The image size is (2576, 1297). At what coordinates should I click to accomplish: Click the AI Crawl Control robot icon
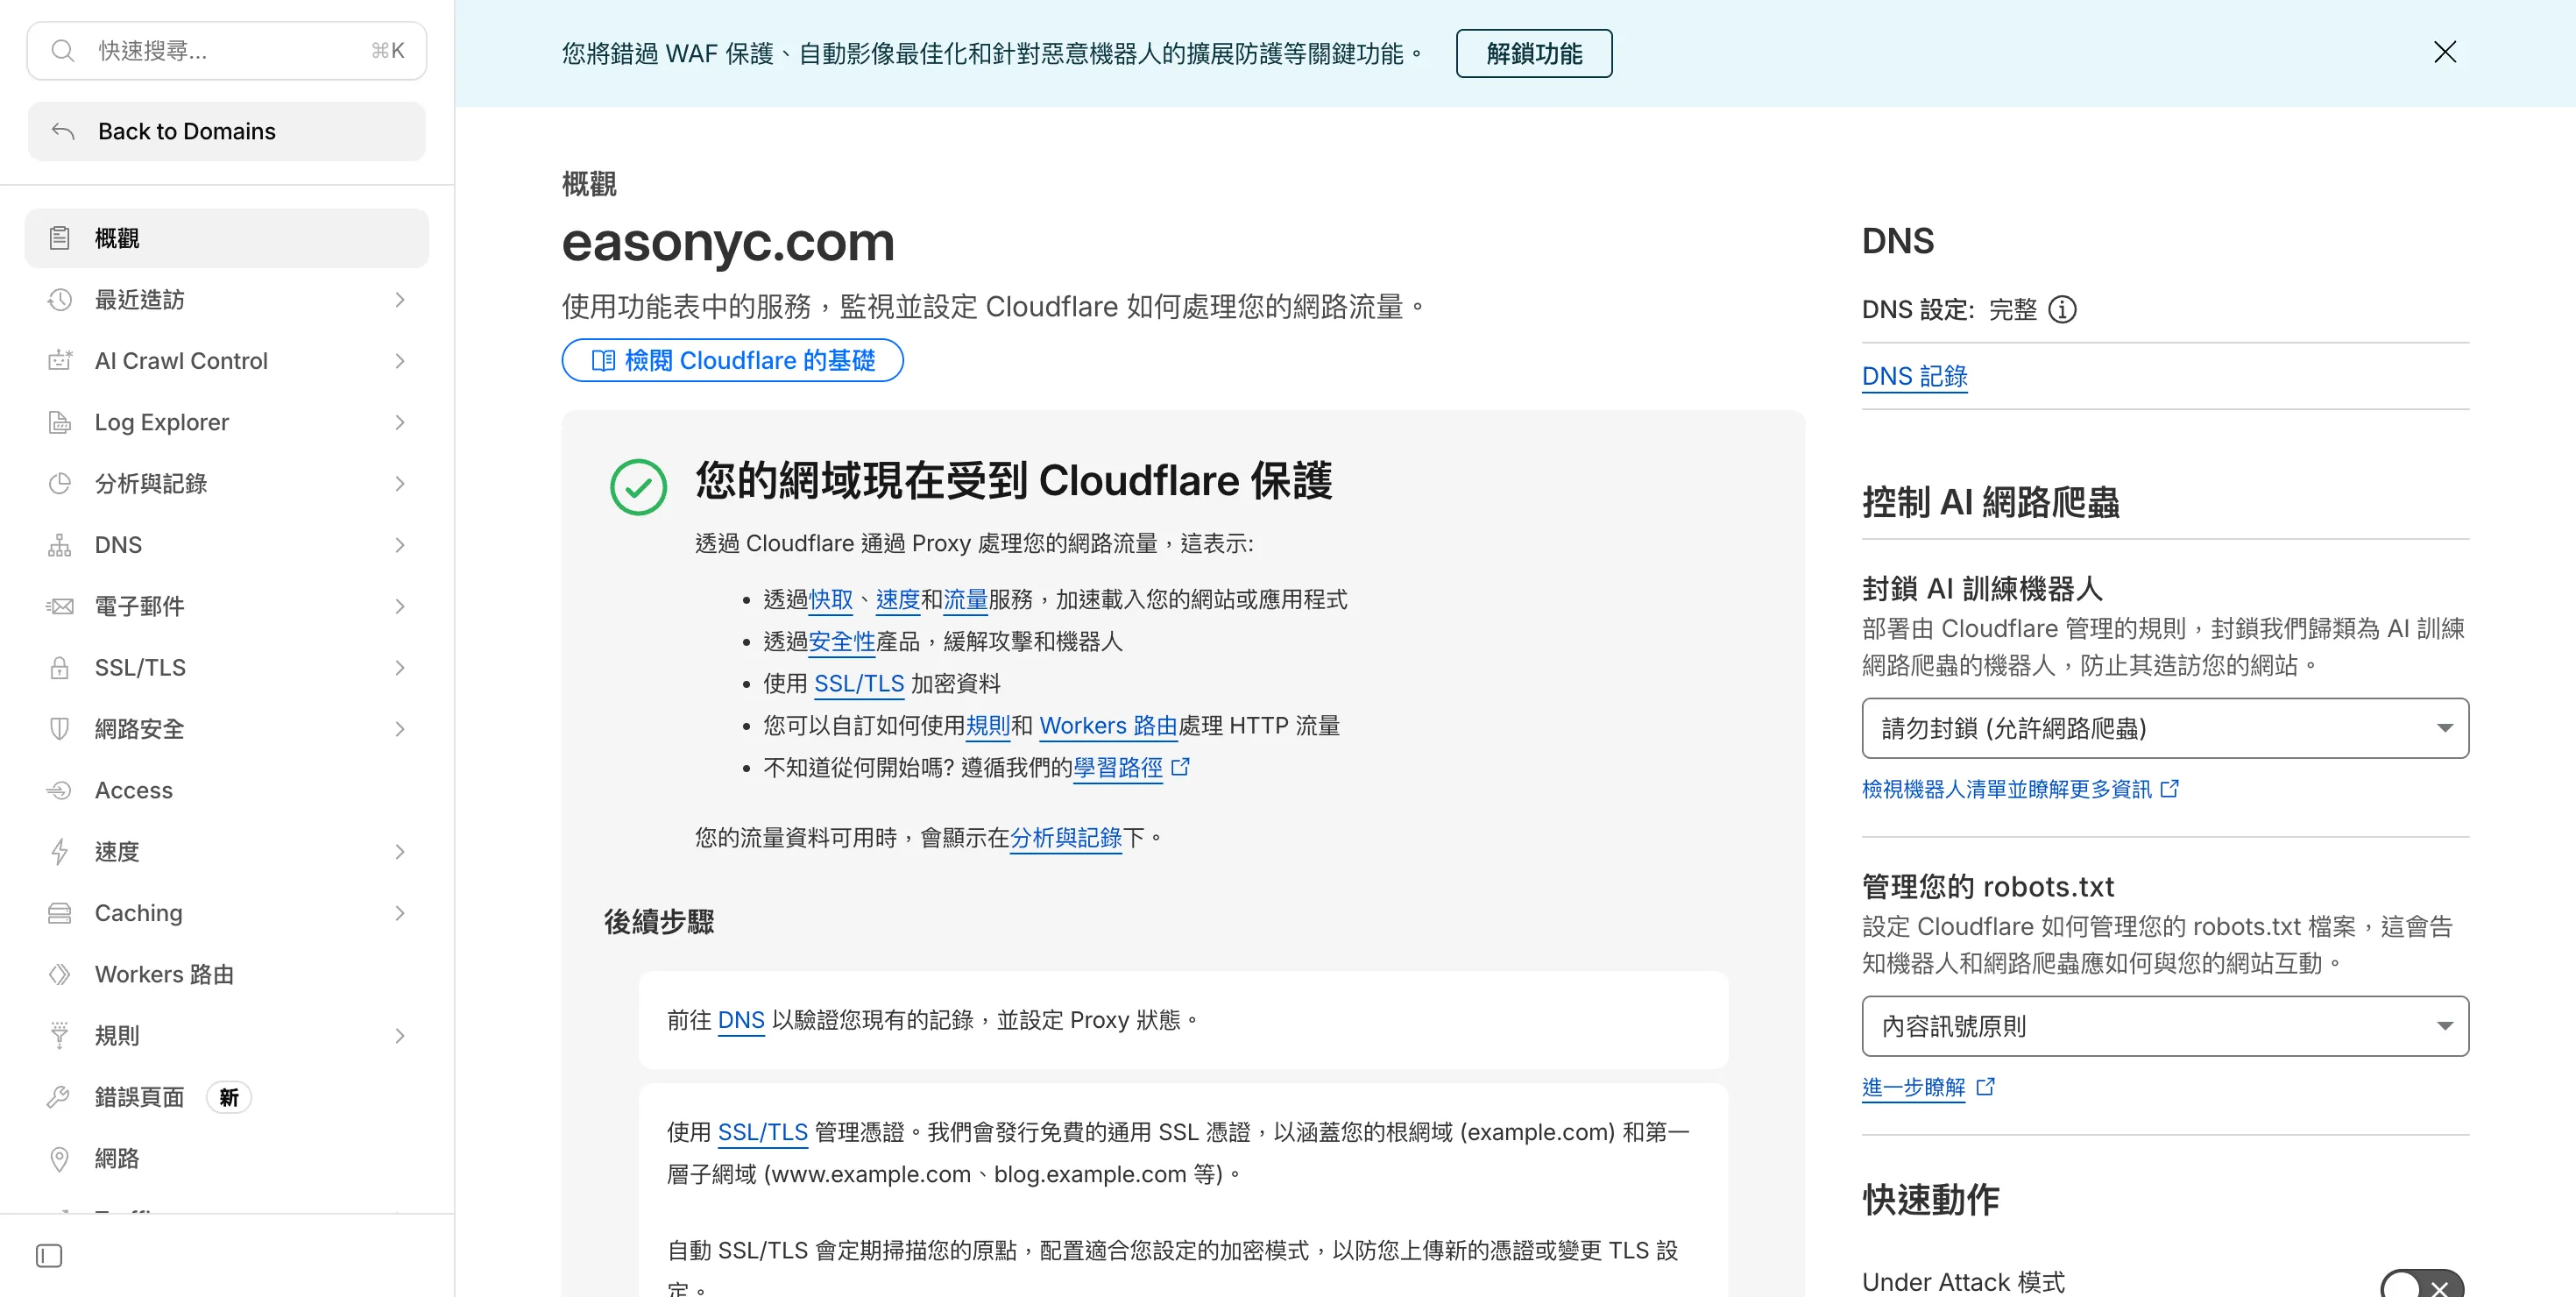tap(60, 361)
